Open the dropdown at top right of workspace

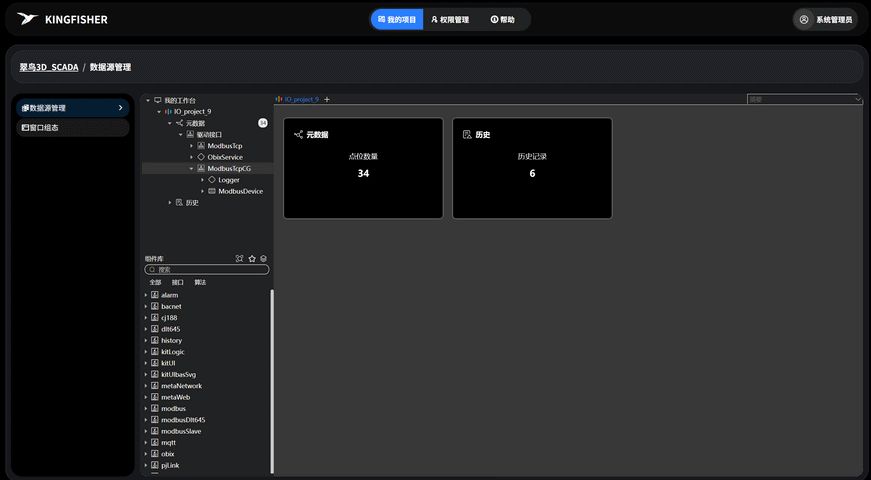click(804, 99)
